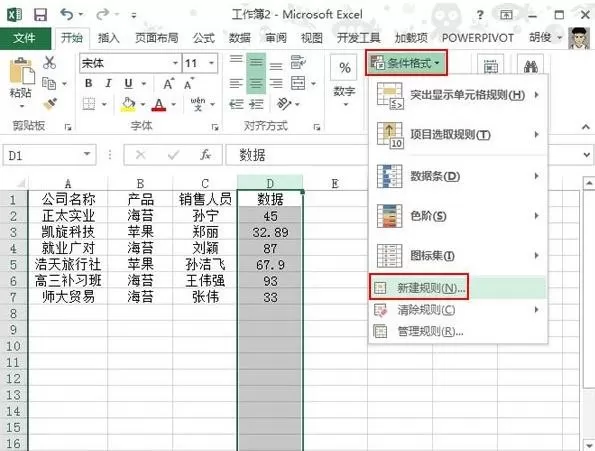The height and width of the screenshot is (451, 595).
Task: Click the Decrease Font Size icon
Action: (x=189, y=83)
